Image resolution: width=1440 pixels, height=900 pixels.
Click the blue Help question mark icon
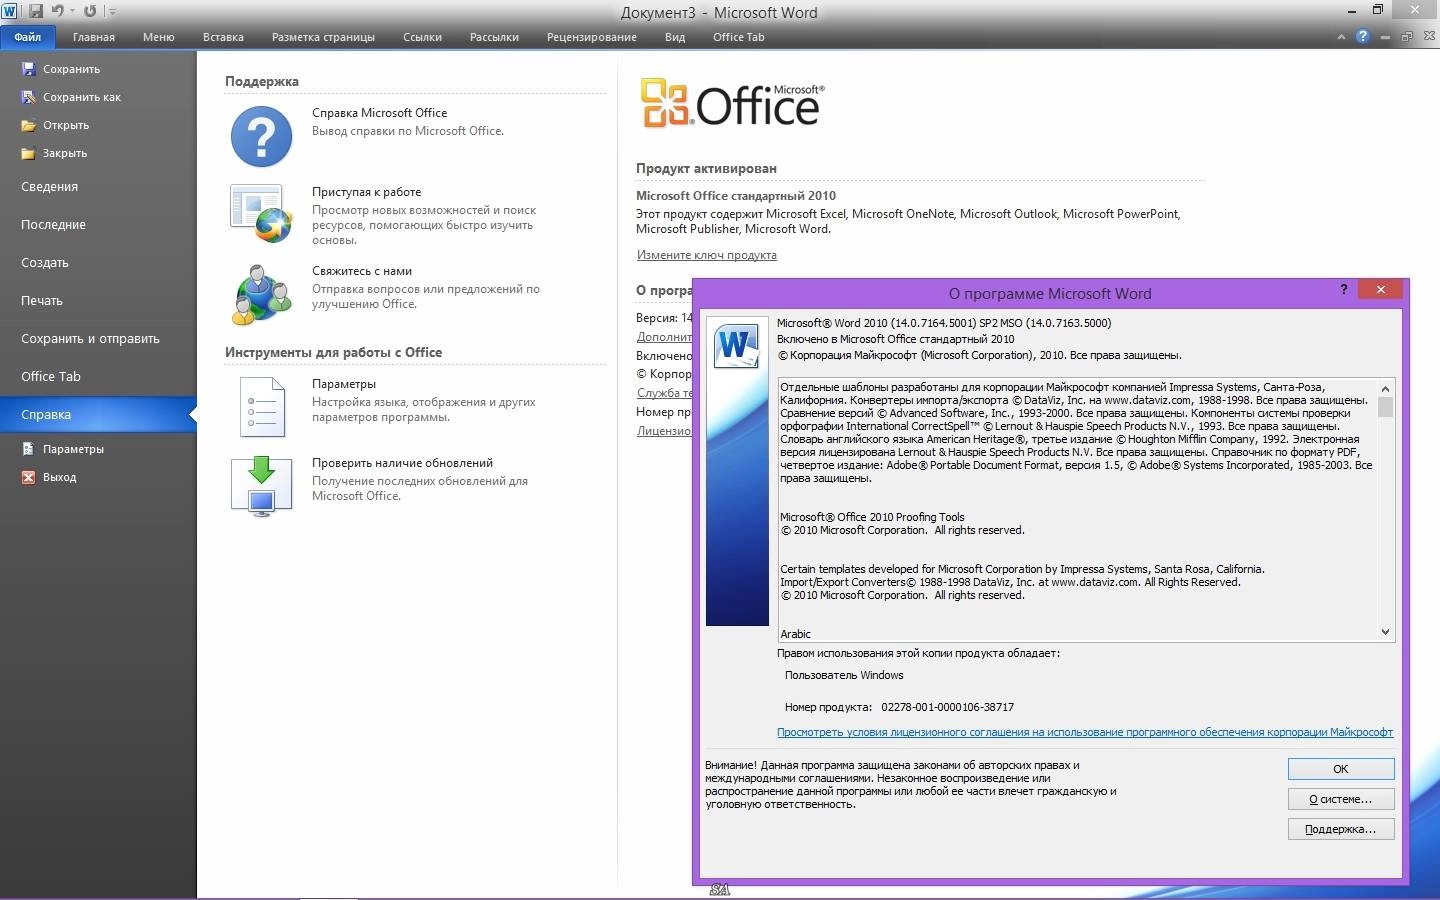coord(1362,36)
